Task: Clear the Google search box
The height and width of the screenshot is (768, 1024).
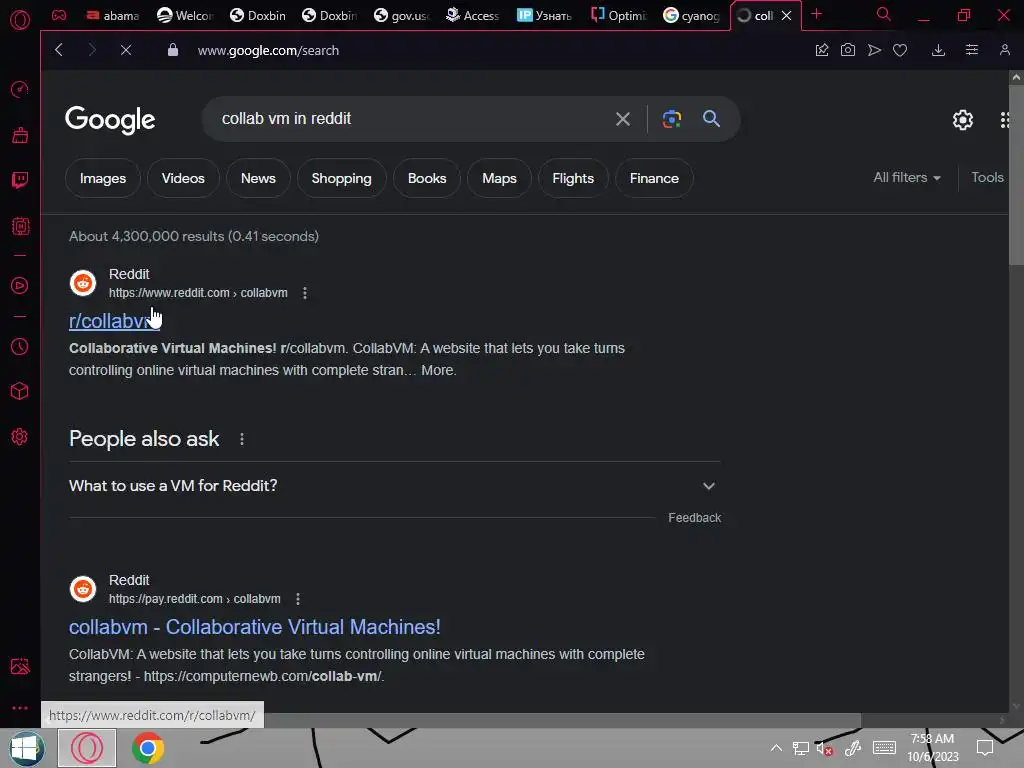Action: coord(623,119)
